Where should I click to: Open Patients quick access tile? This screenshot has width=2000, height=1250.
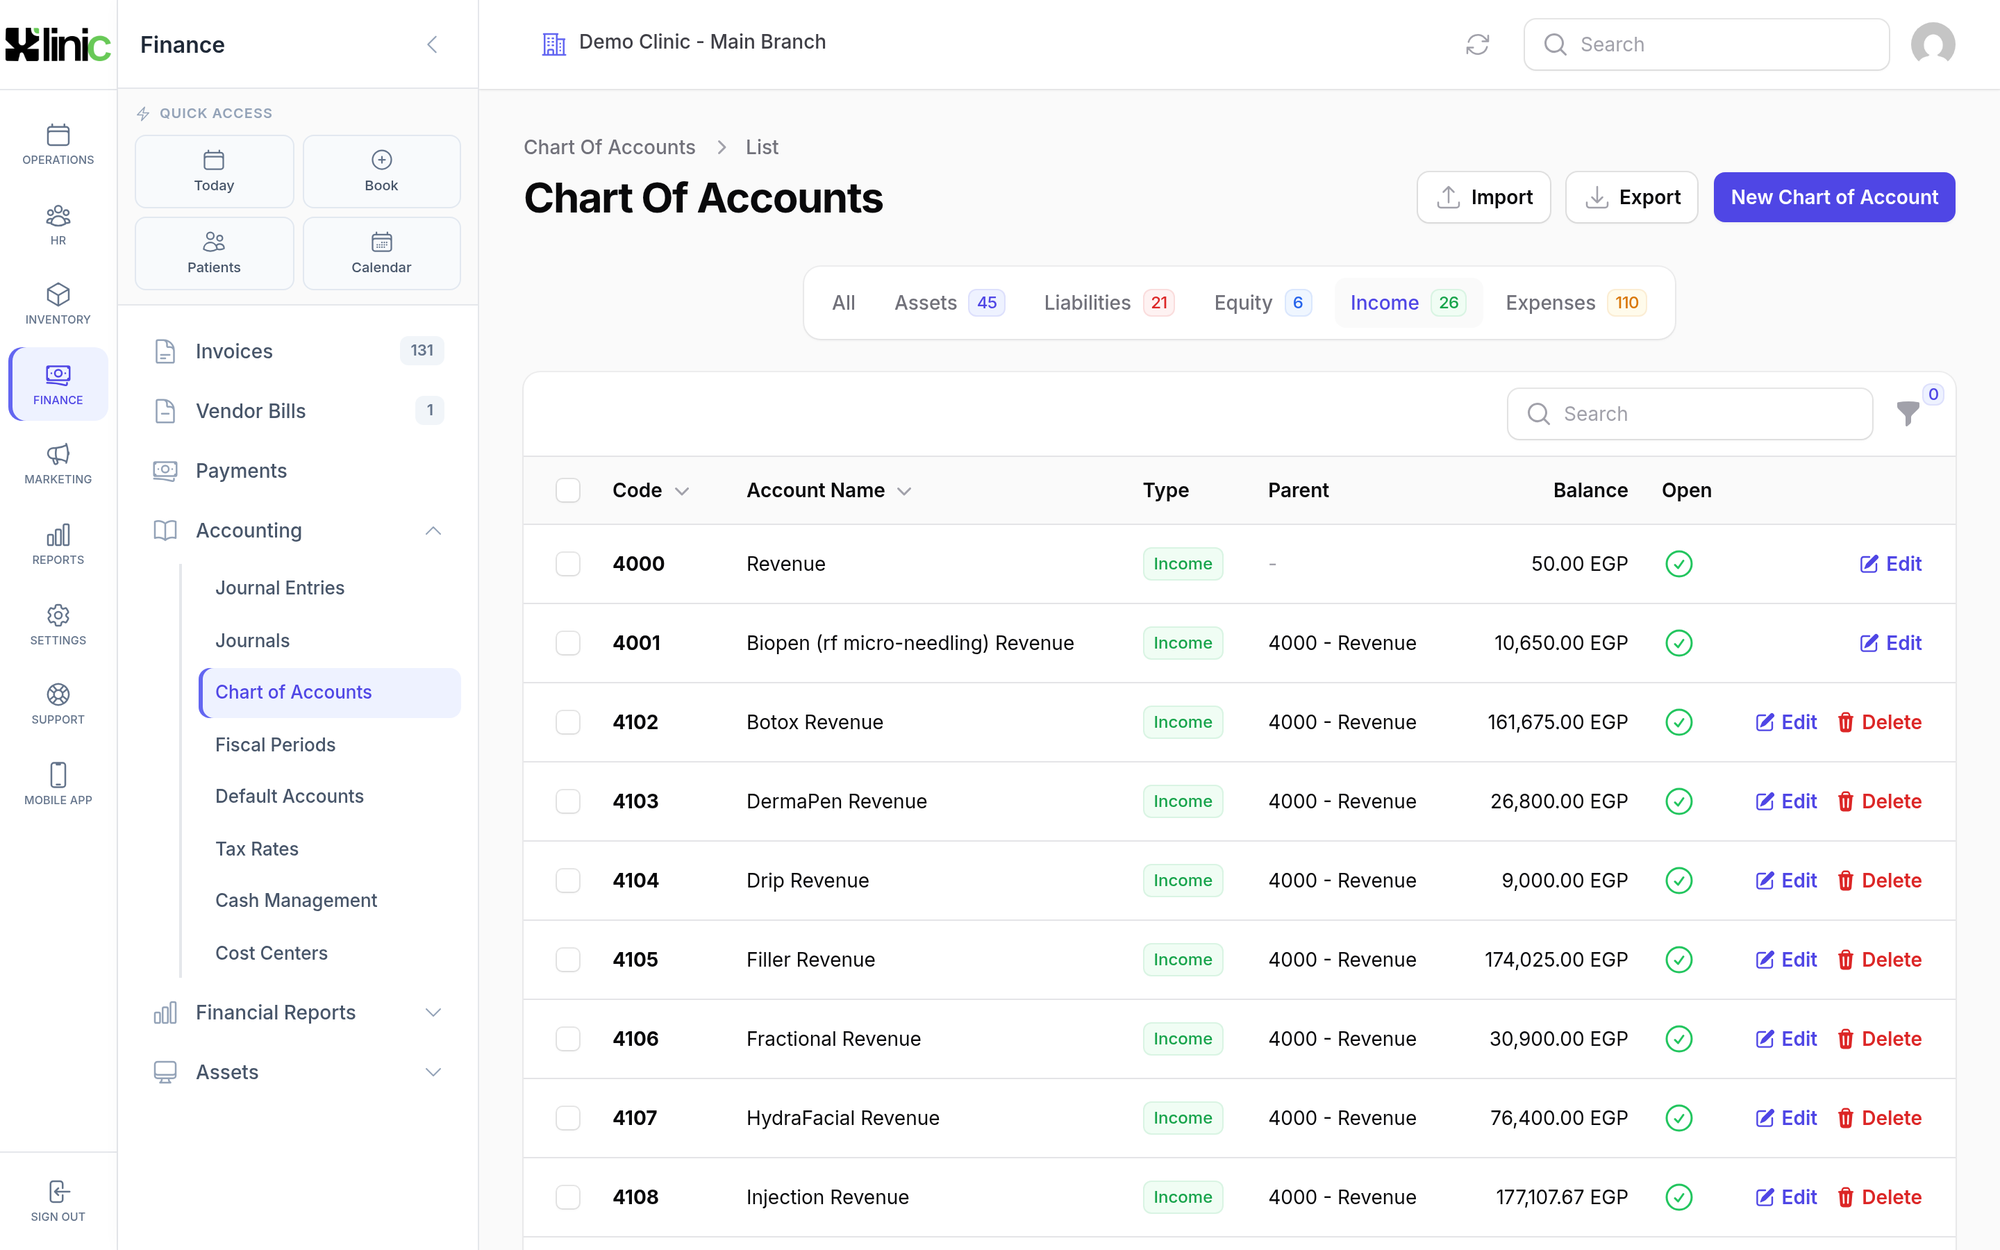(x=214, y=253)
